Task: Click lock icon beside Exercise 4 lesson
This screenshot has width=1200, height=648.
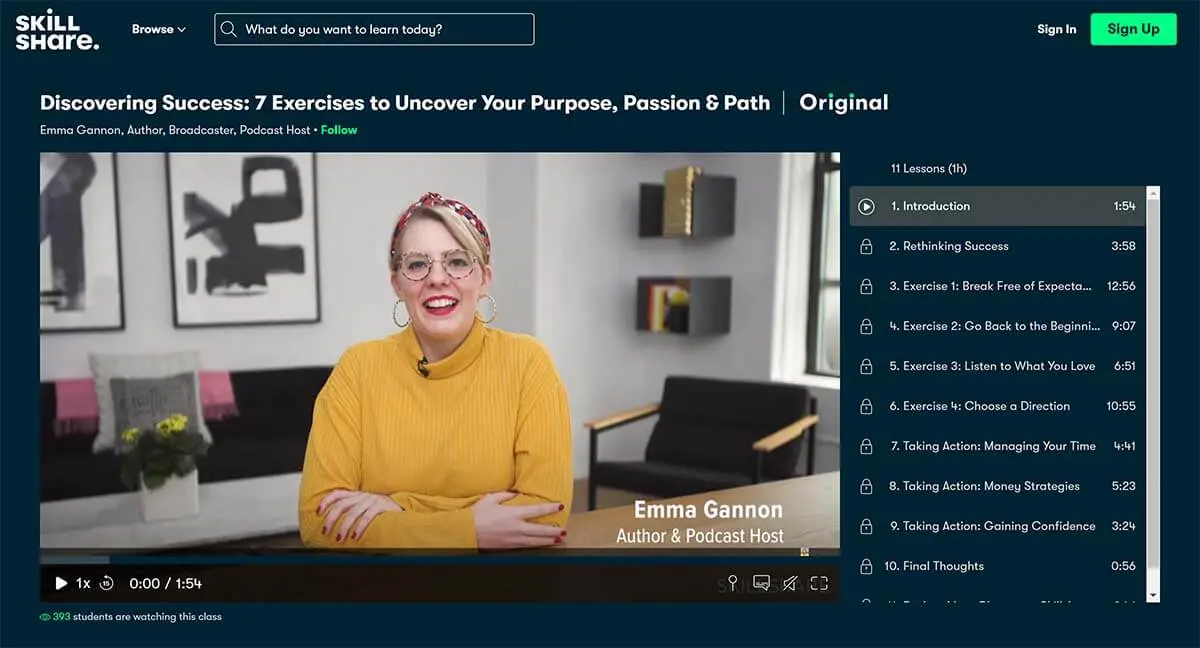Action: point(867,406)
